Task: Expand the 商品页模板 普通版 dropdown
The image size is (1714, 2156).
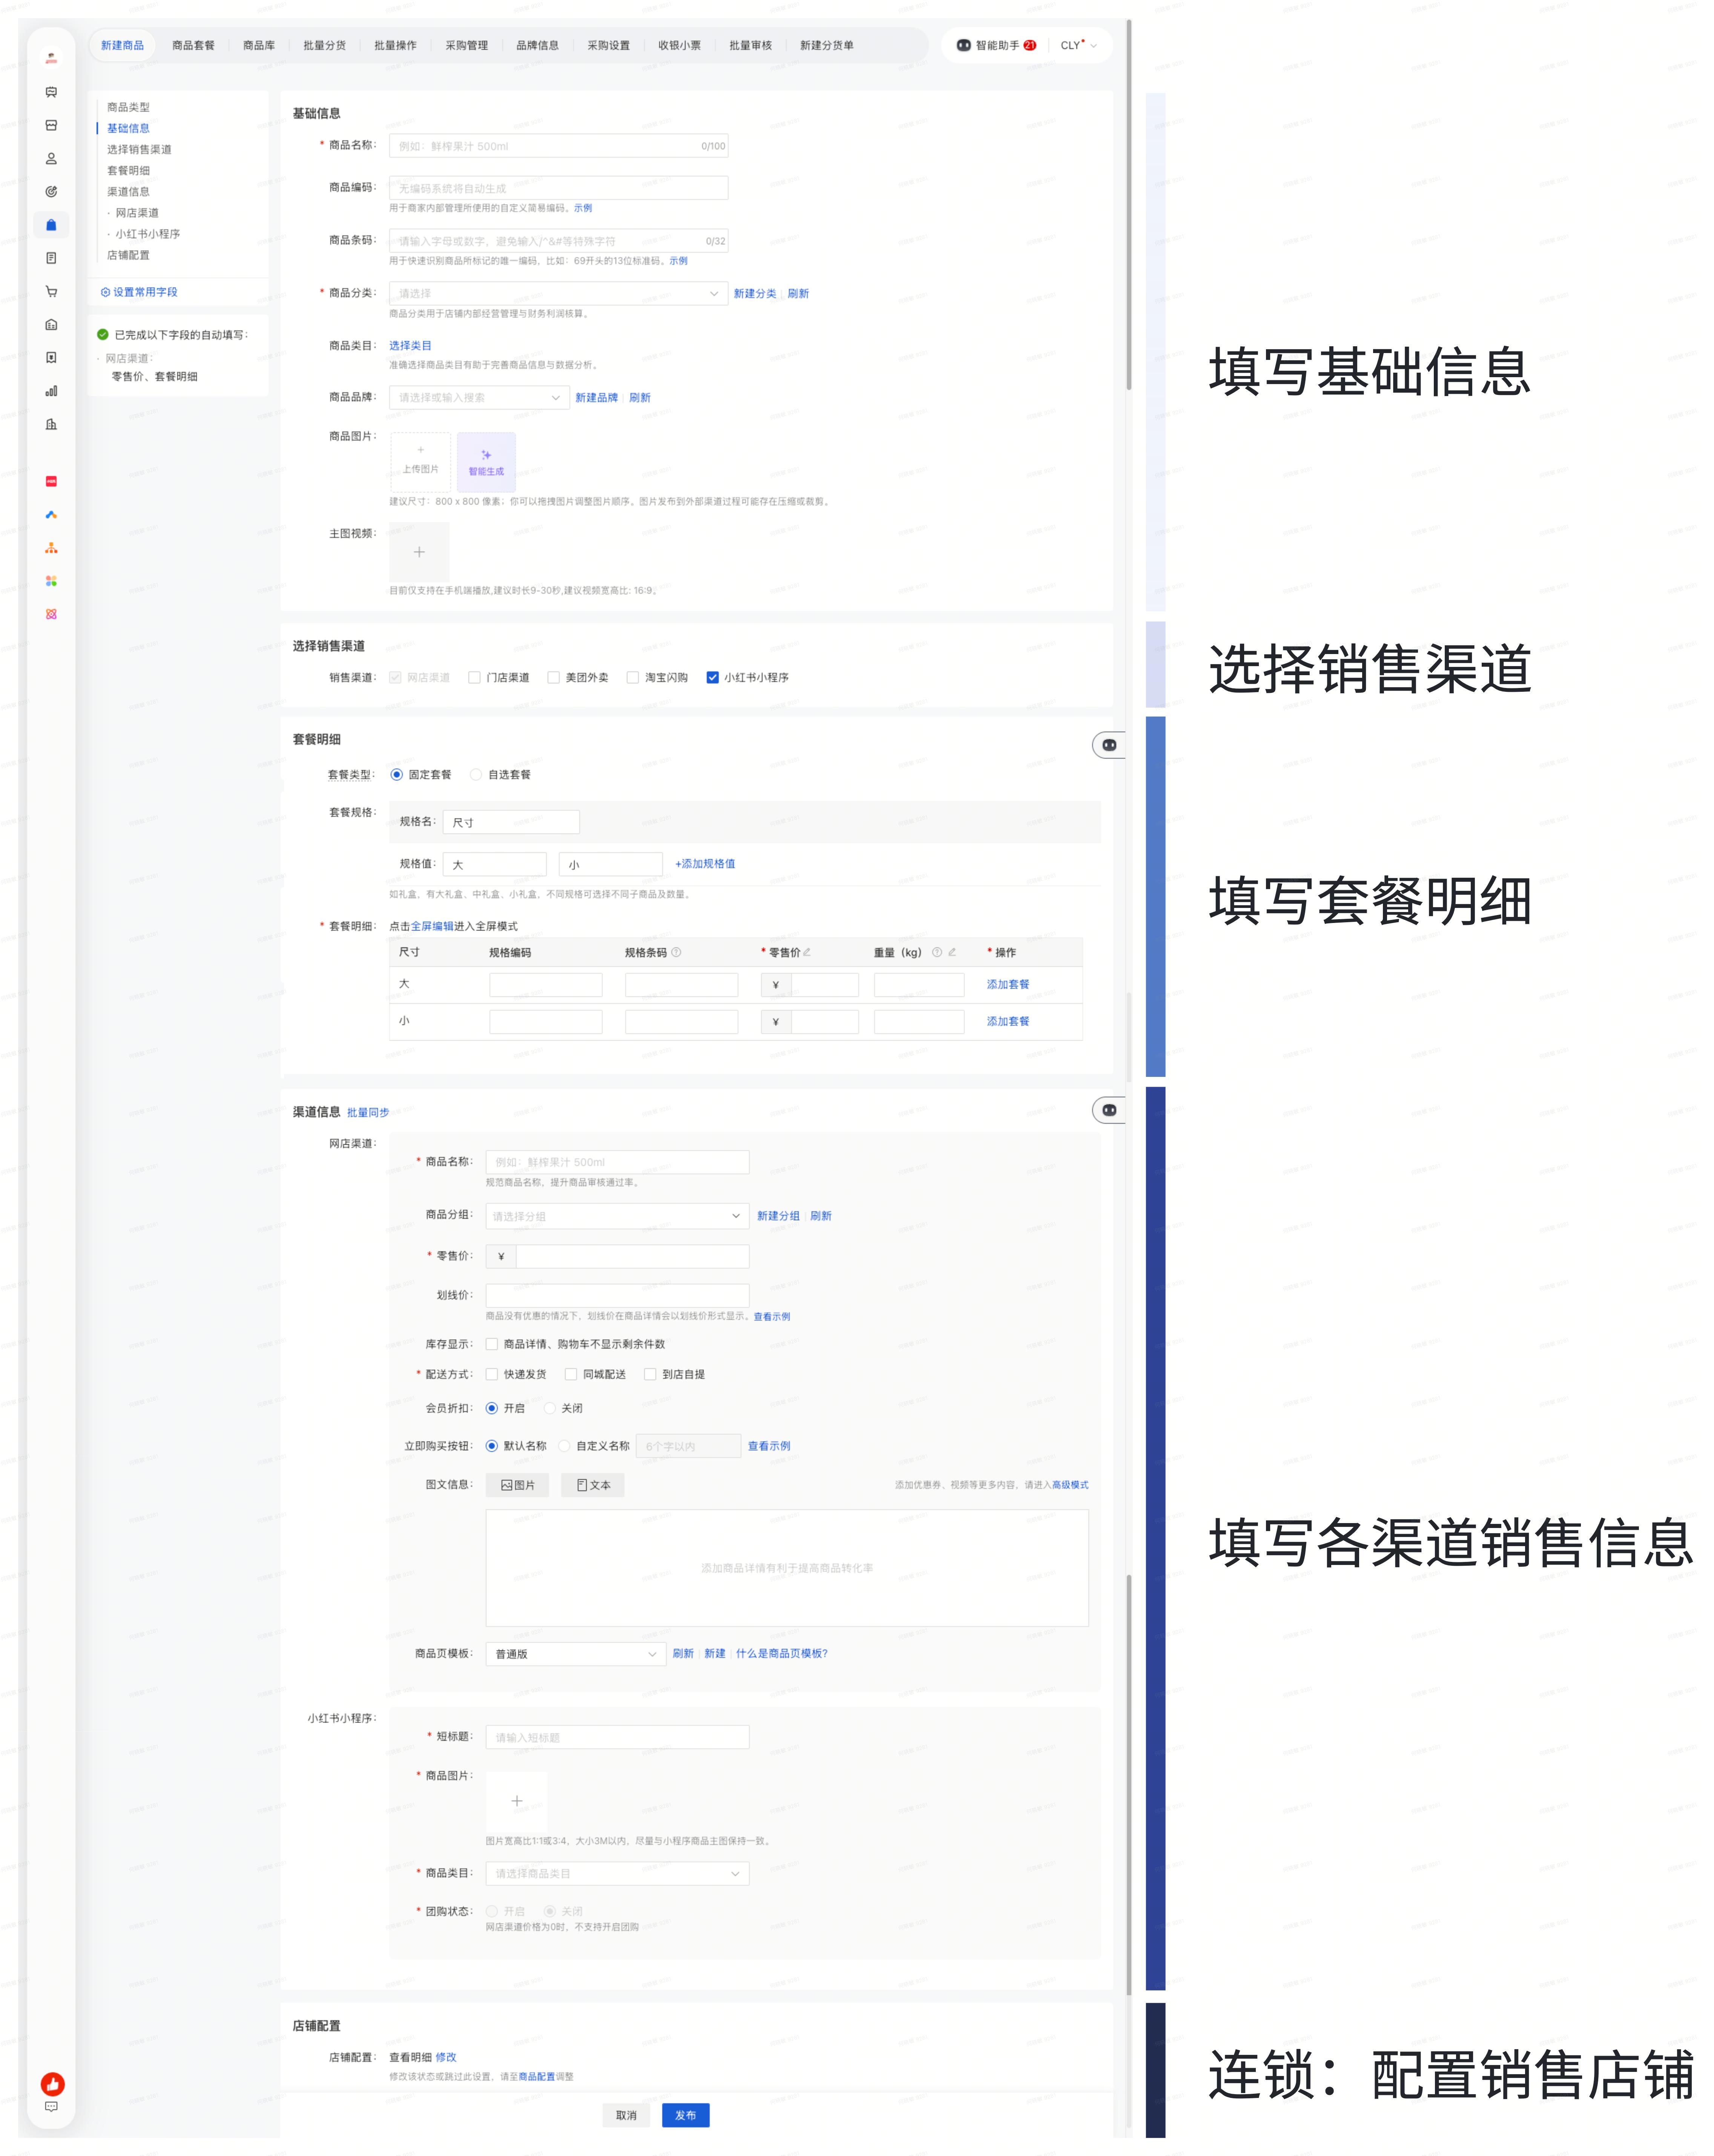Action: [575, 1653]
